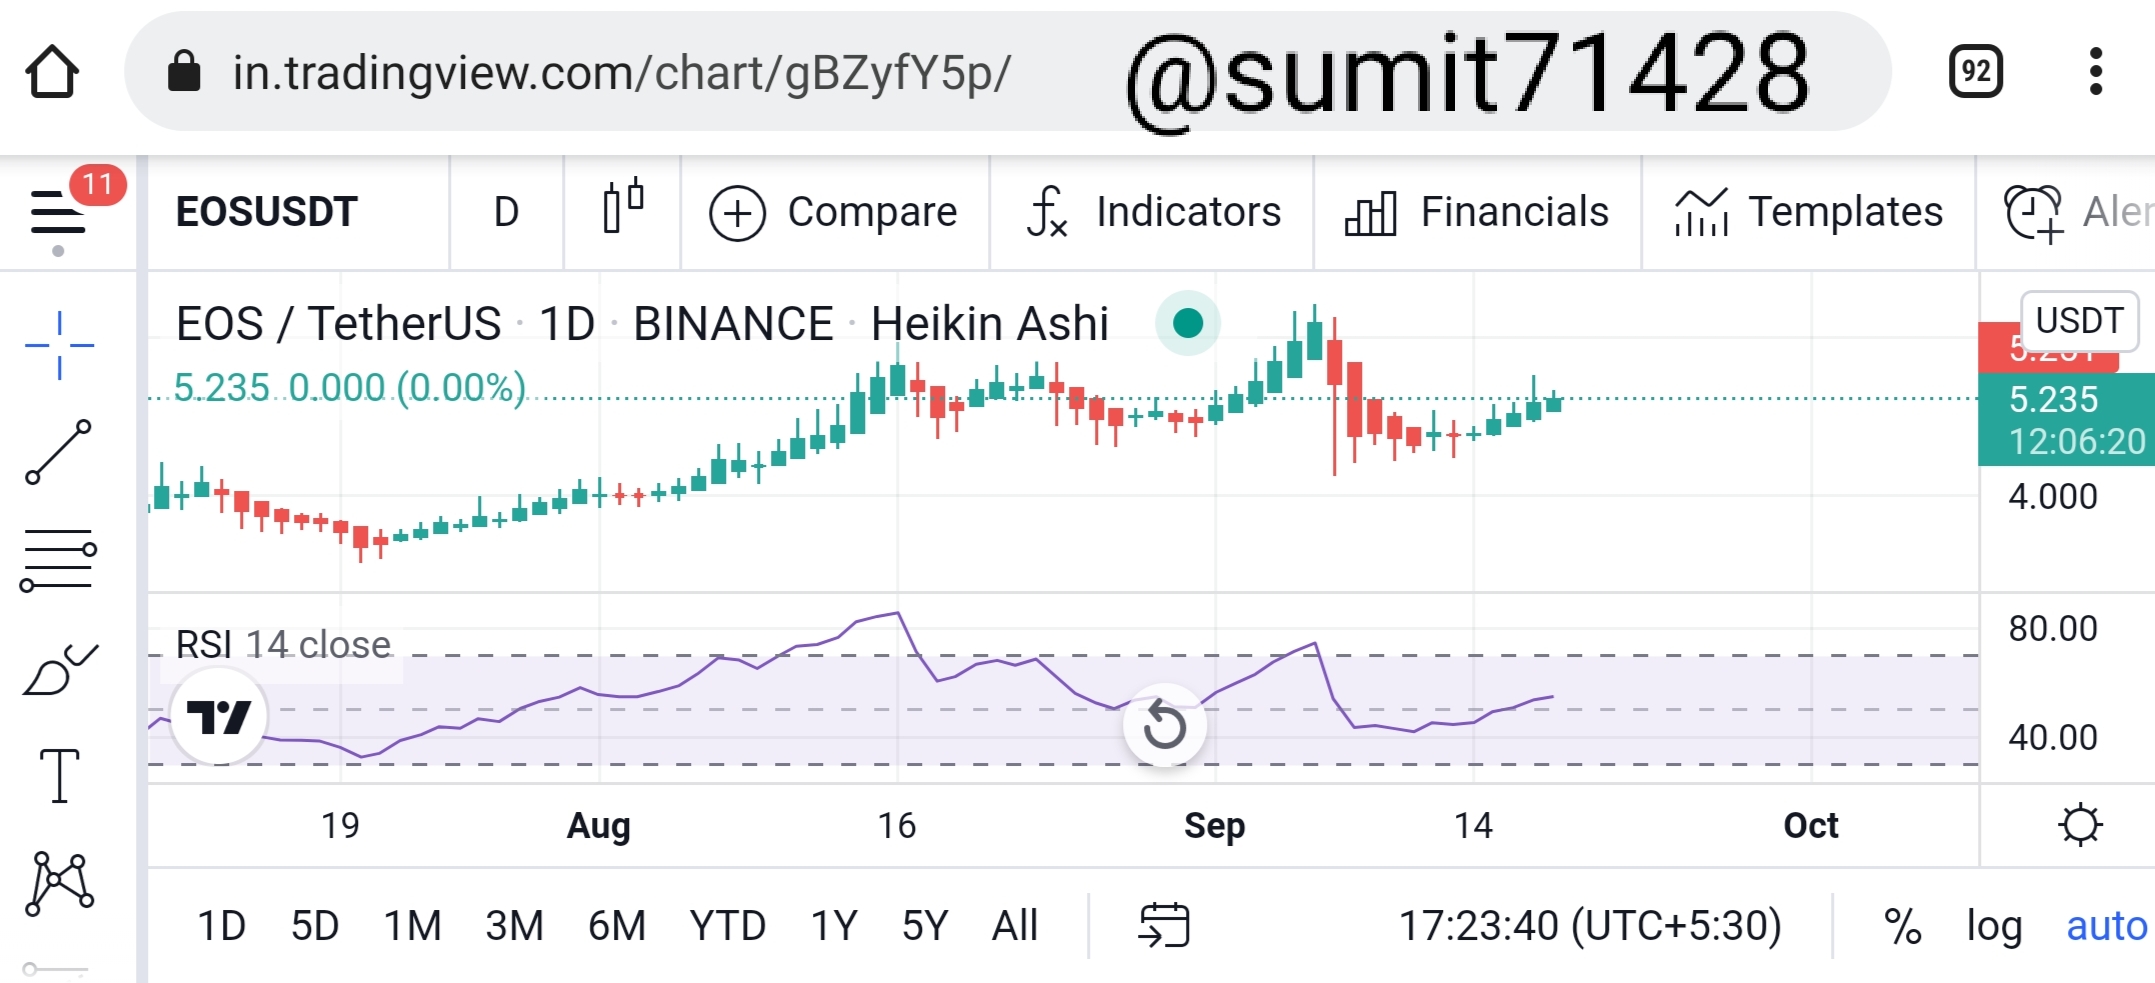This screenshot has height=983, width=2155.
Task: Open the EOSUSDT symbol search
Action: pyautogui.click(x=267, y=212)
